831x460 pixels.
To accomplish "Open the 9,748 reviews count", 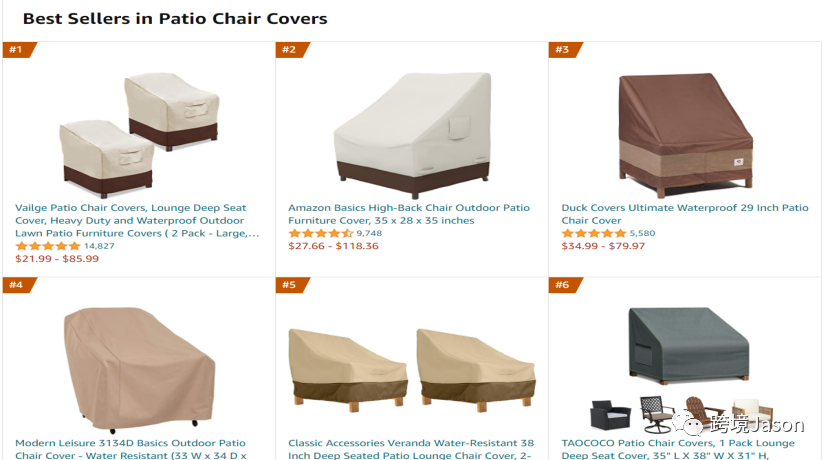I will [369, 233].
